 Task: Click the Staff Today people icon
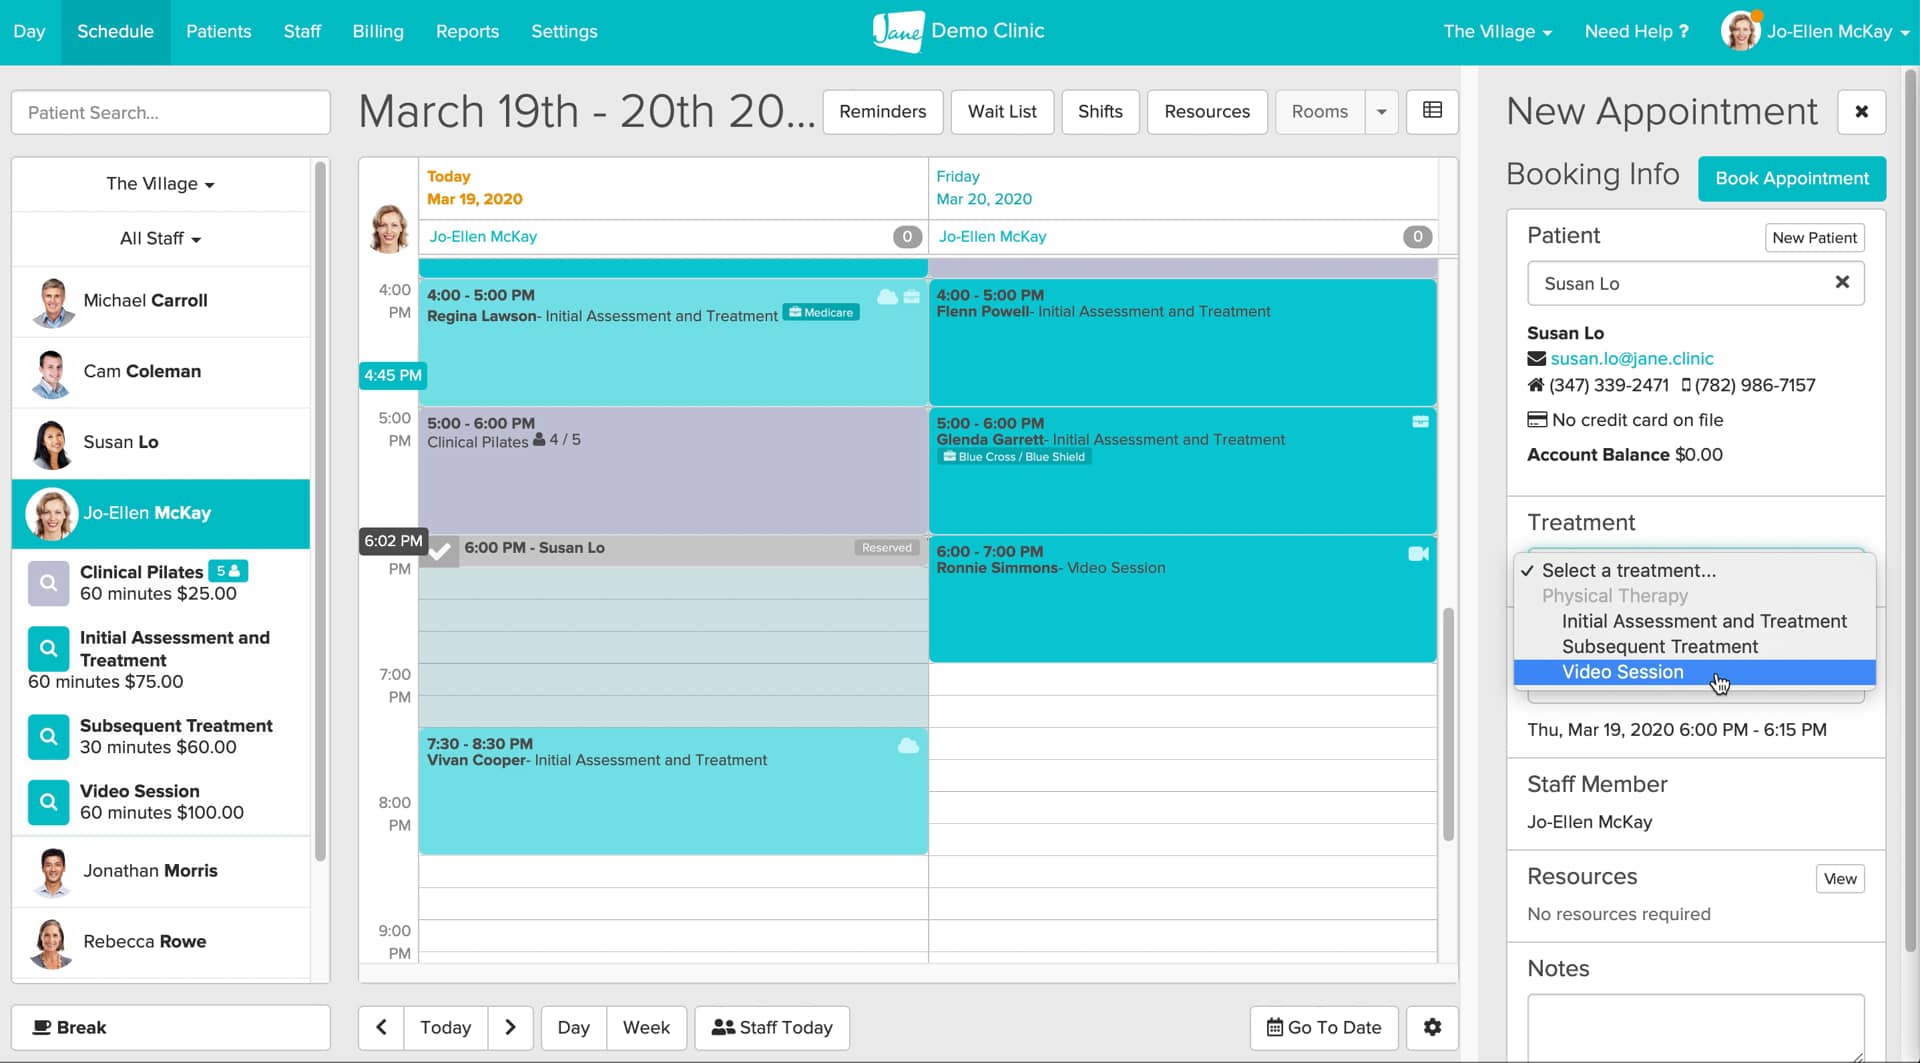click(x=722, y=1027)
